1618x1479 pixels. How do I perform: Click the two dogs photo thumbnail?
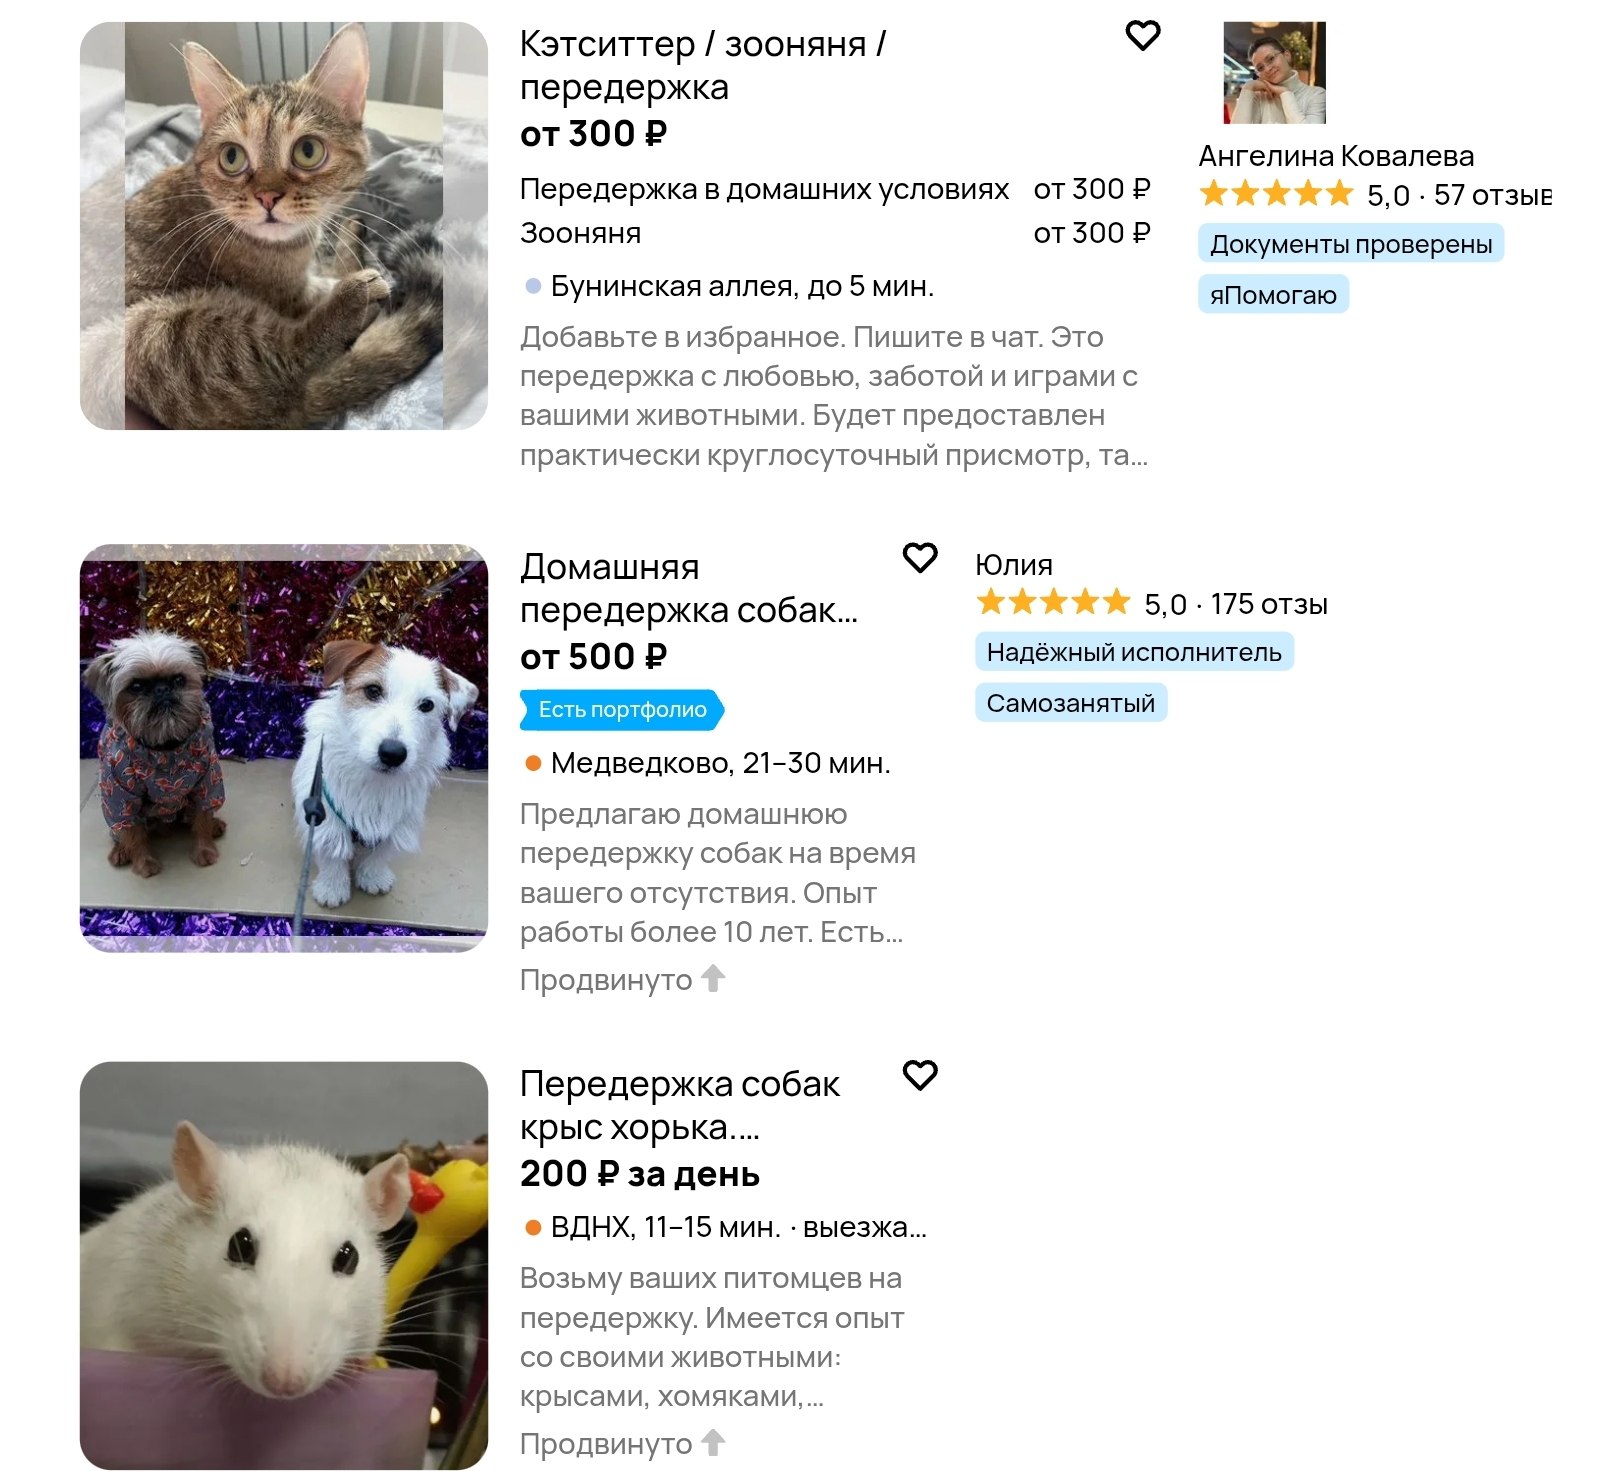(284, 748)
